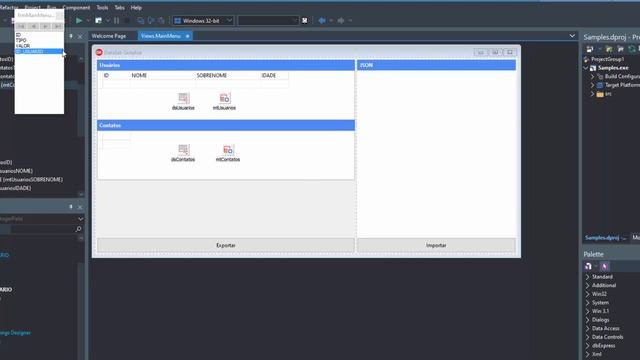Click the Object Inspector search field
The height and width of the screenshot is (360, 640).
coord(42,229)
